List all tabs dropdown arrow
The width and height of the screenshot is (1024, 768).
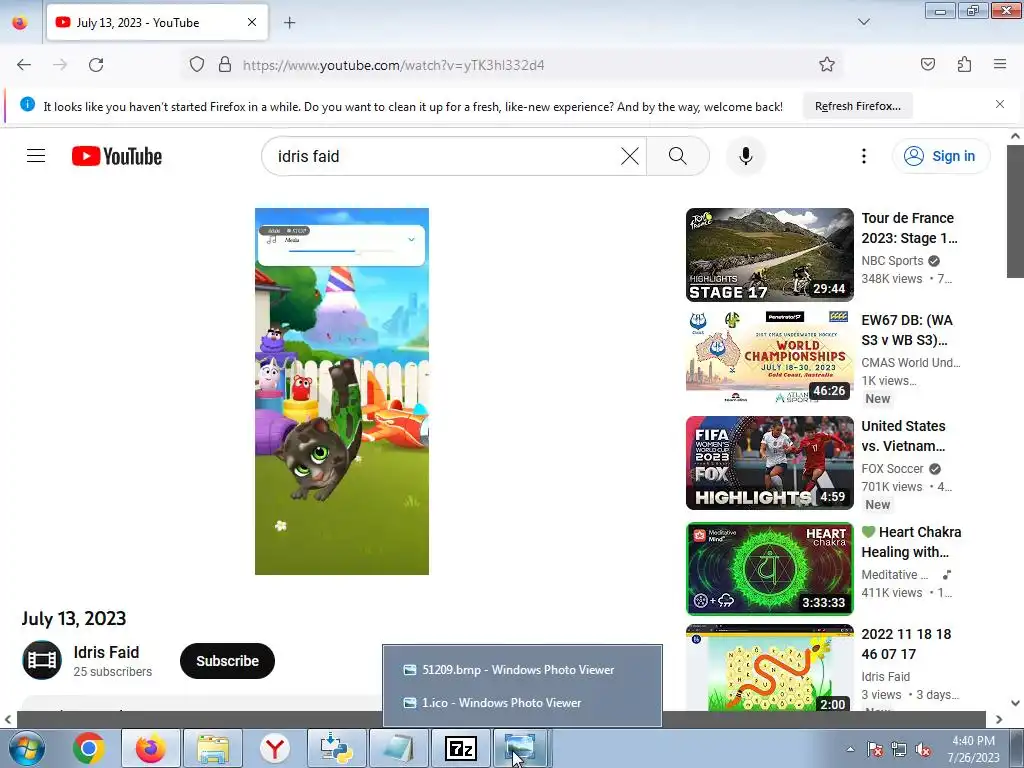point(863,22)
